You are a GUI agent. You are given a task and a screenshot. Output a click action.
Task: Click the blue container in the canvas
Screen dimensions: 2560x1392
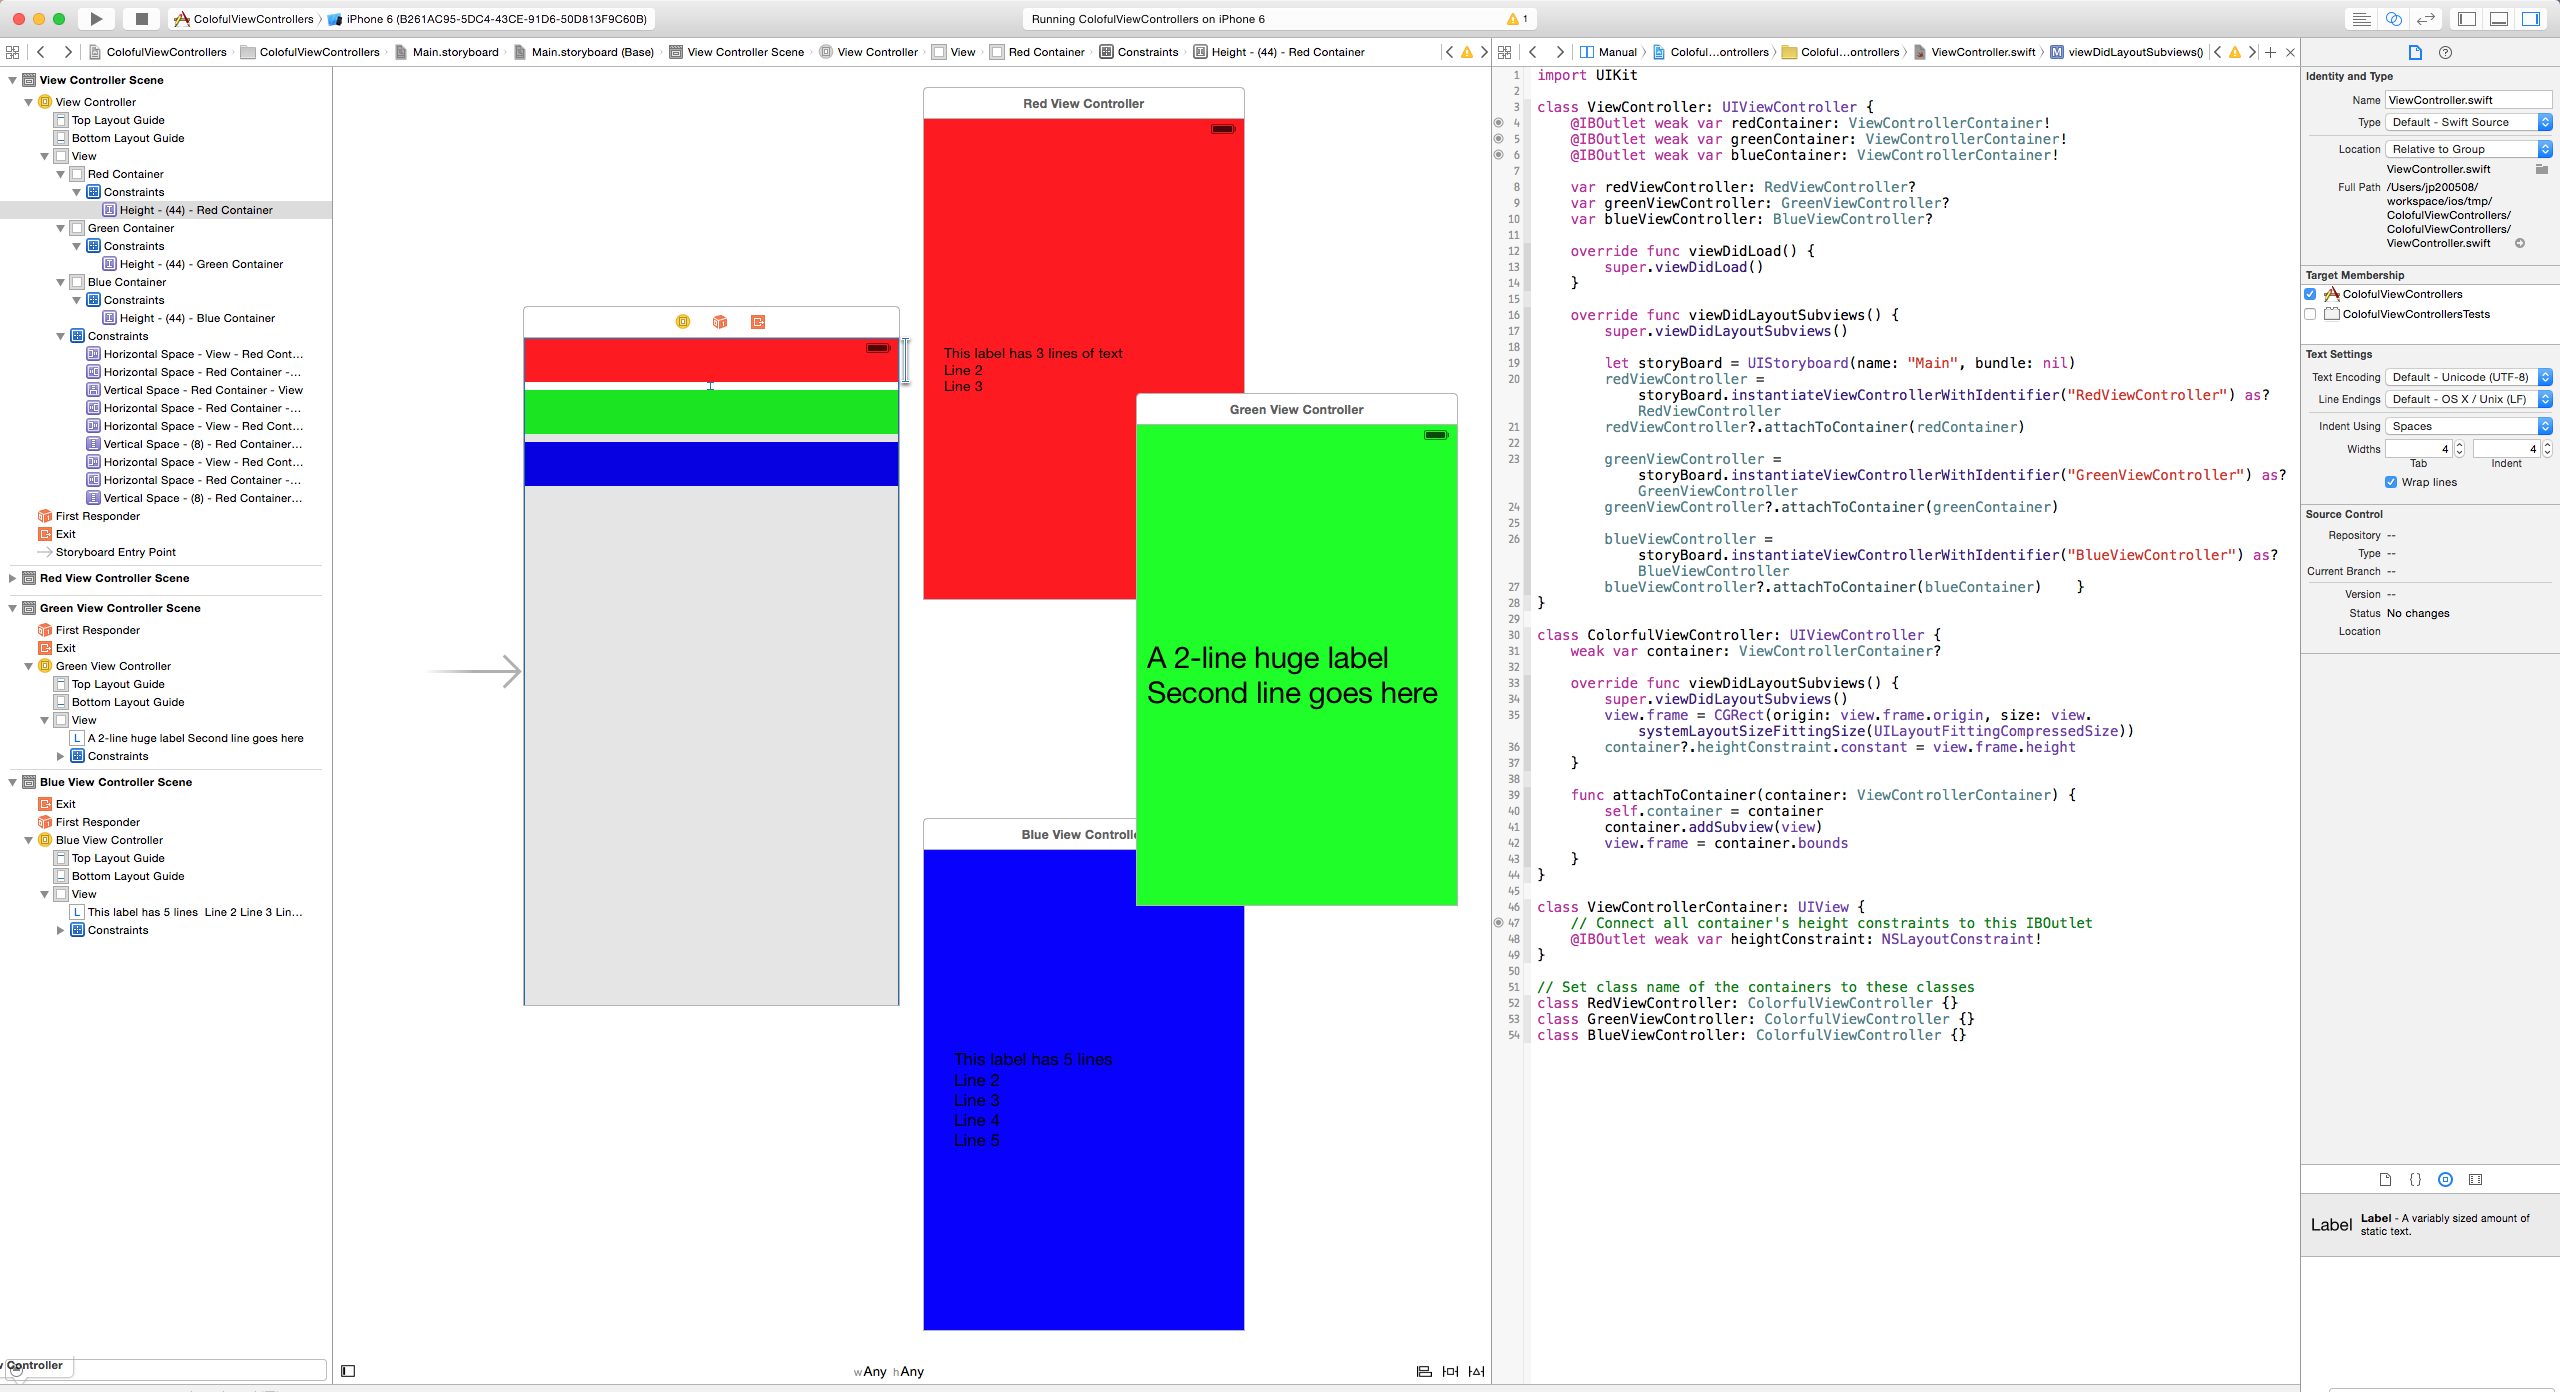pos(711,464)
